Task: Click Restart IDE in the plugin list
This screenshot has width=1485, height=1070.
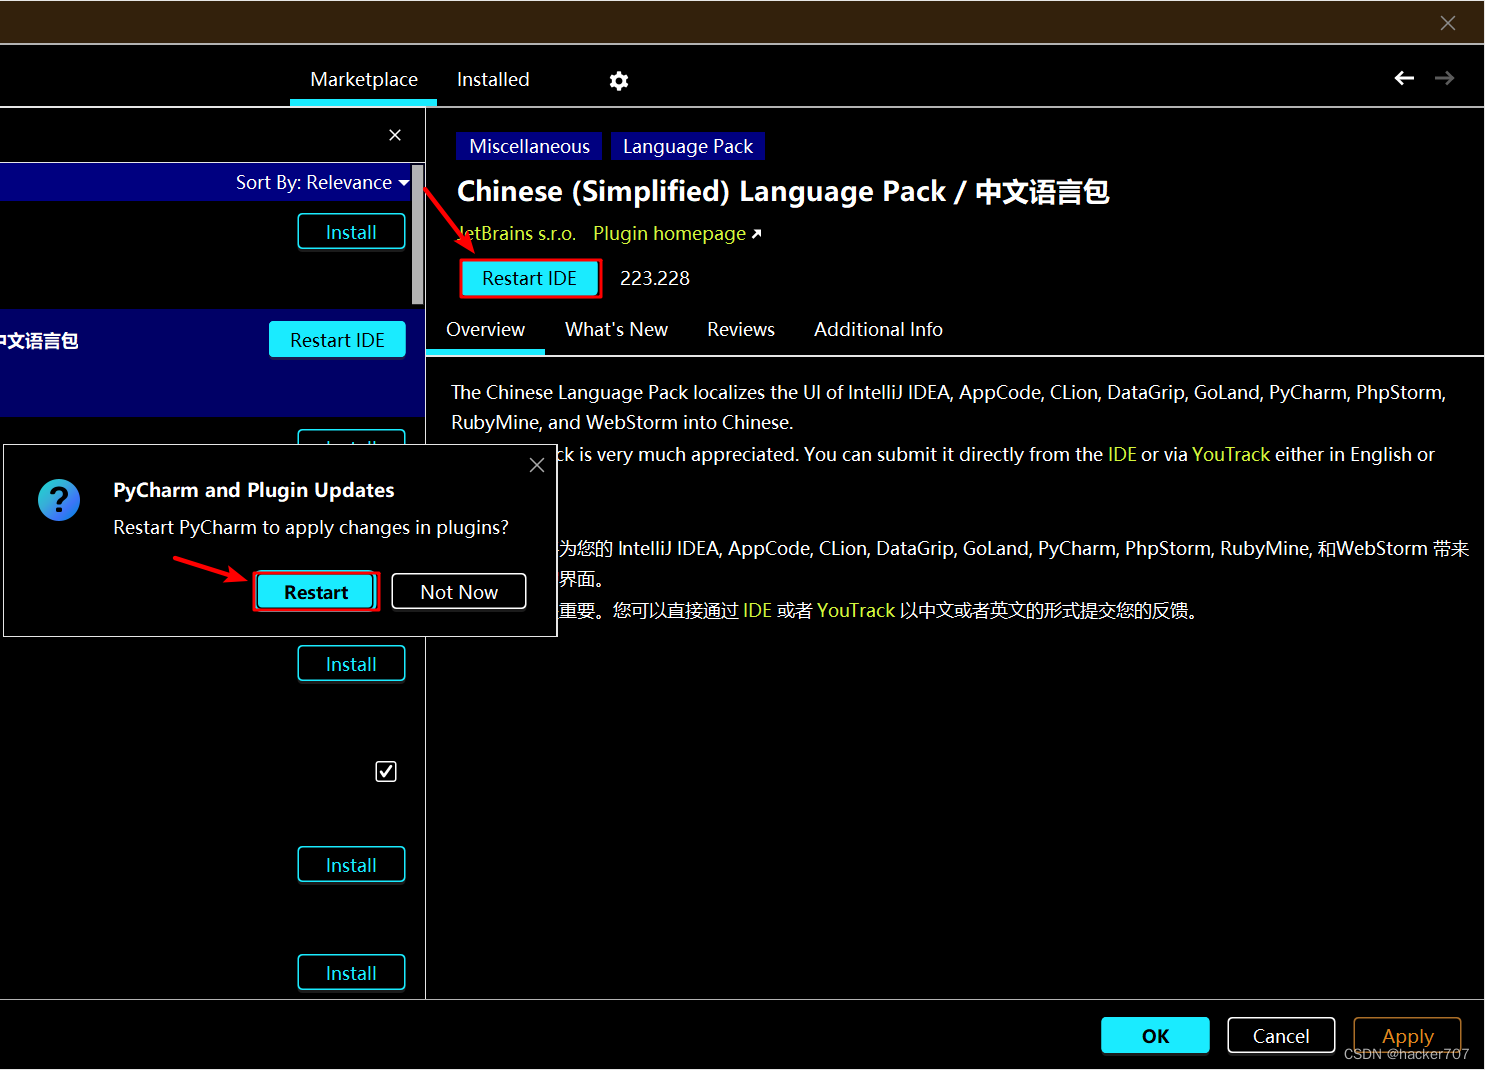Action: (x=337, y=340)
